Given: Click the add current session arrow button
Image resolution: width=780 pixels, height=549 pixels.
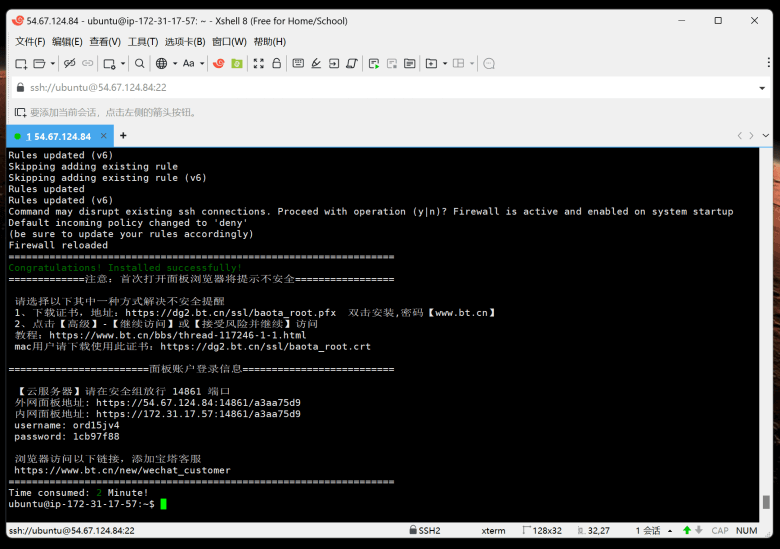Looking at the screenshot, I should (x=20, y=112).
